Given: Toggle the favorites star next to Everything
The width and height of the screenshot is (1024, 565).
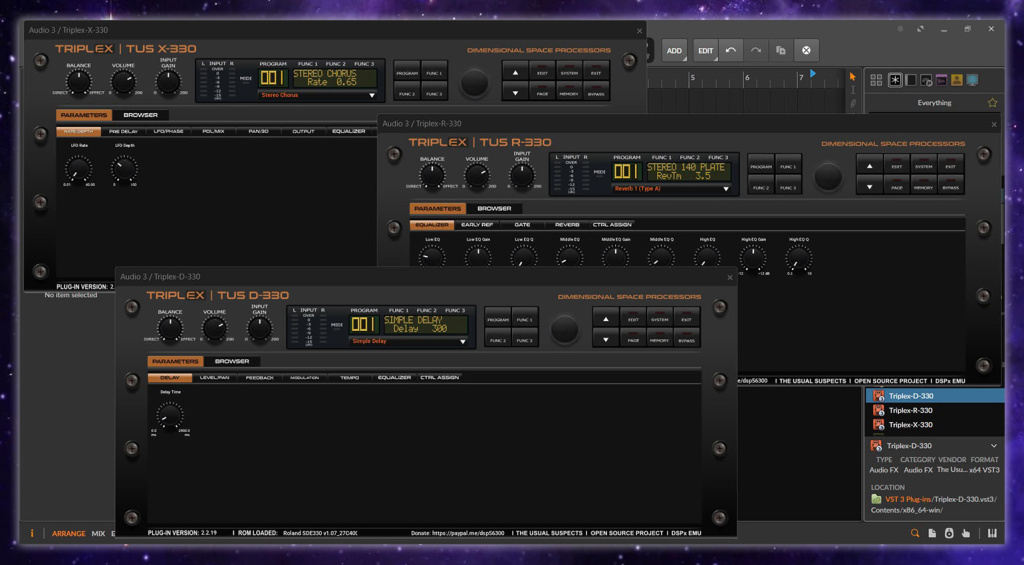Looking at the screenshot, I should pyautogui.click(x=993, y=103).
